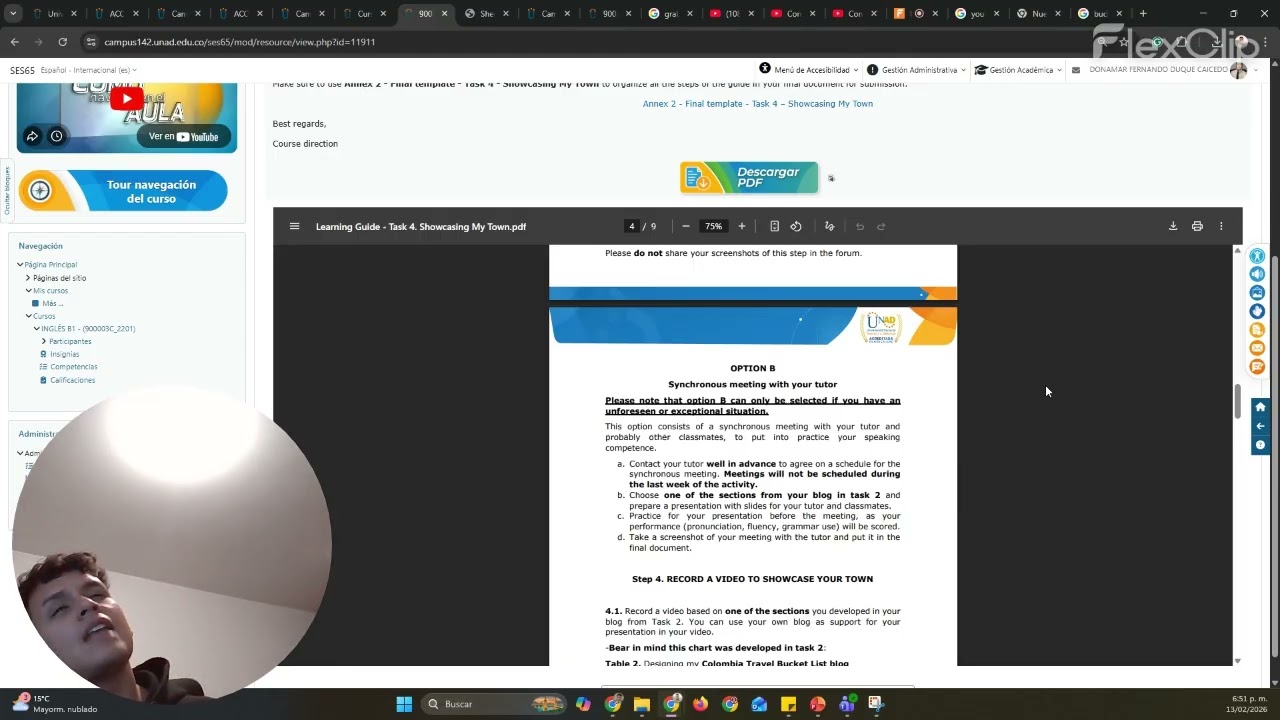Click the address bar URL
Viewport: 1280px width, 720px height.
click(x=240, y=42)
